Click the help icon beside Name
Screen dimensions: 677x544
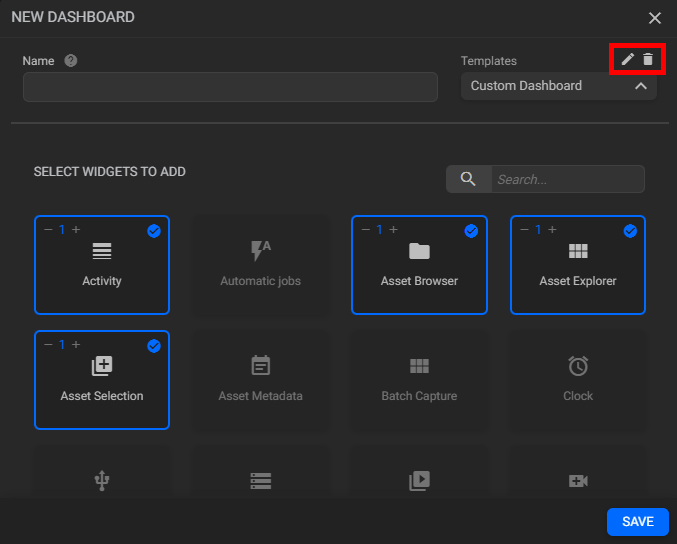71,60
